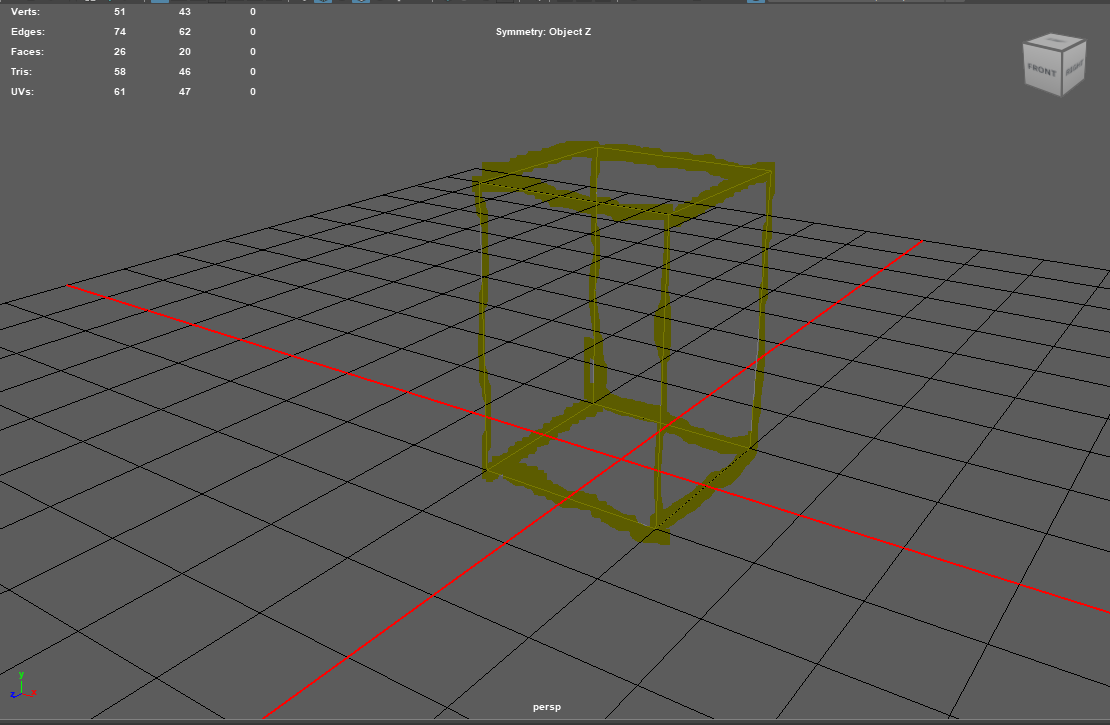The image size is (1110, 725).
Task: Click the 'UVs:' label in the poly count HUD
Action: (22, 91)
